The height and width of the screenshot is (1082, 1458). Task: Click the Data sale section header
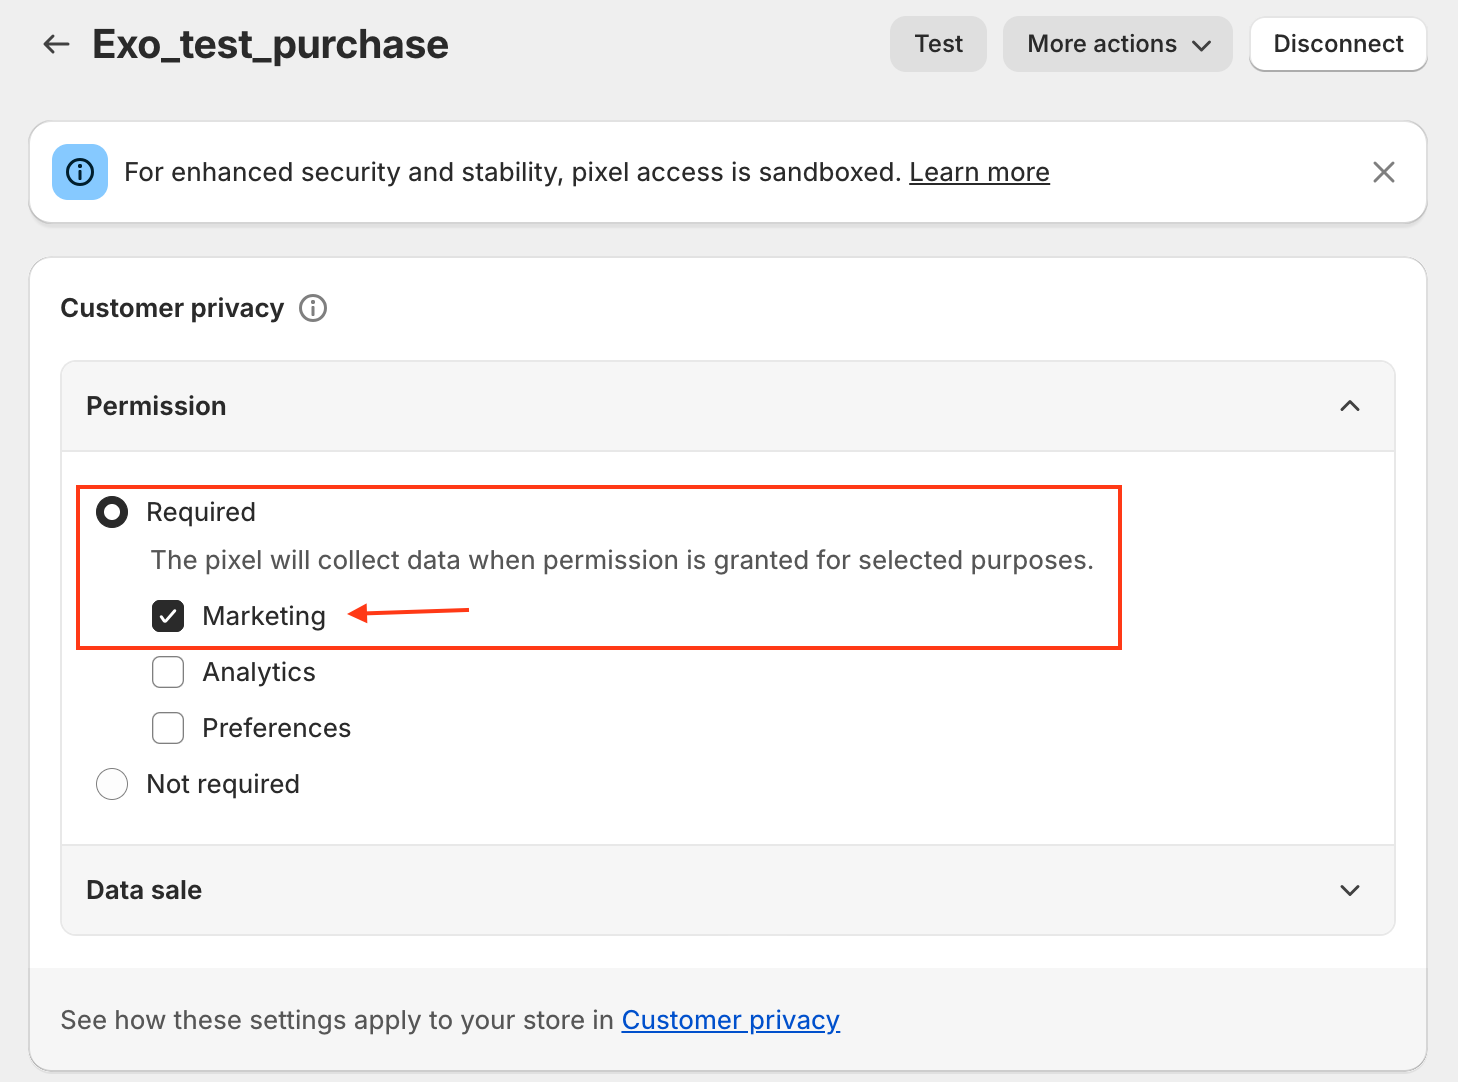click(144, 890)
